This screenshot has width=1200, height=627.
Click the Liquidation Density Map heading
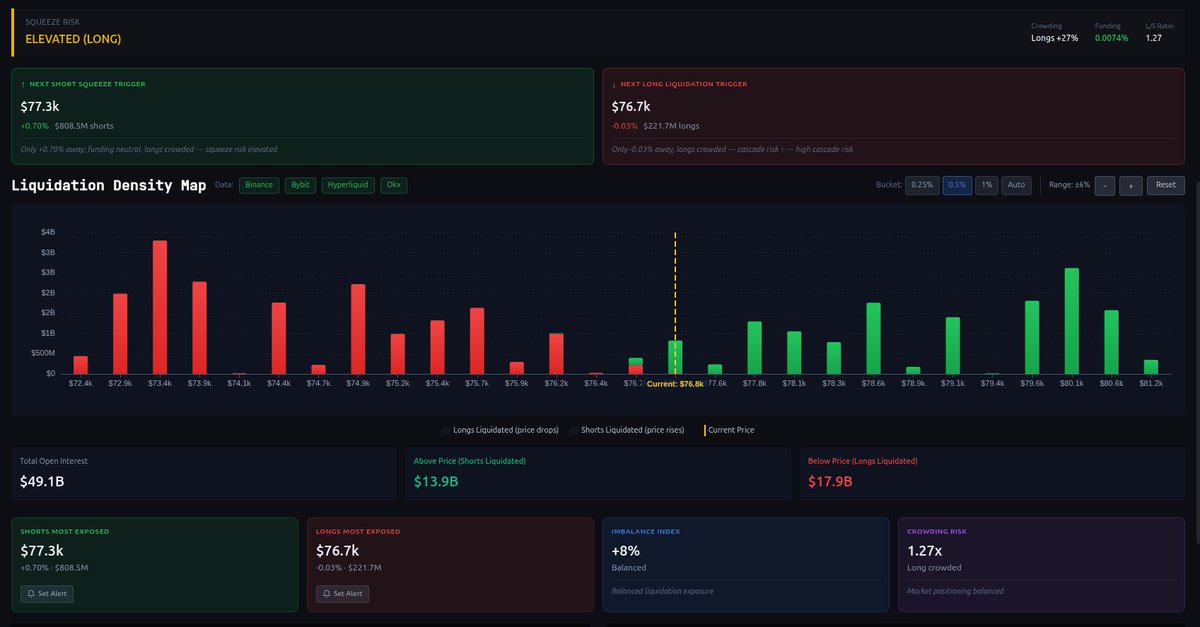(108, 186)
